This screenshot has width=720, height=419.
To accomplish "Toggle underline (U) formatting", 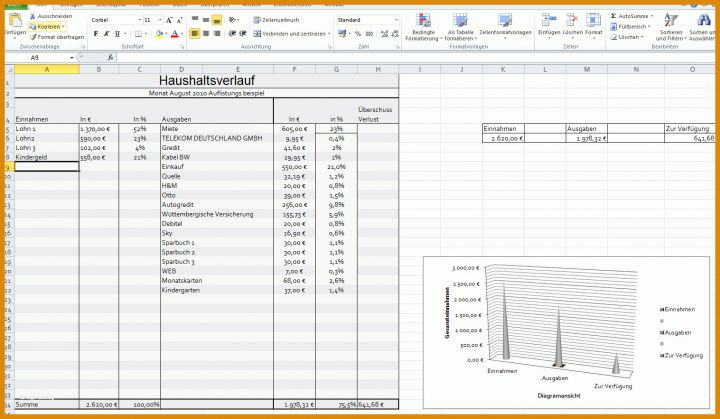I will [118, 34].
